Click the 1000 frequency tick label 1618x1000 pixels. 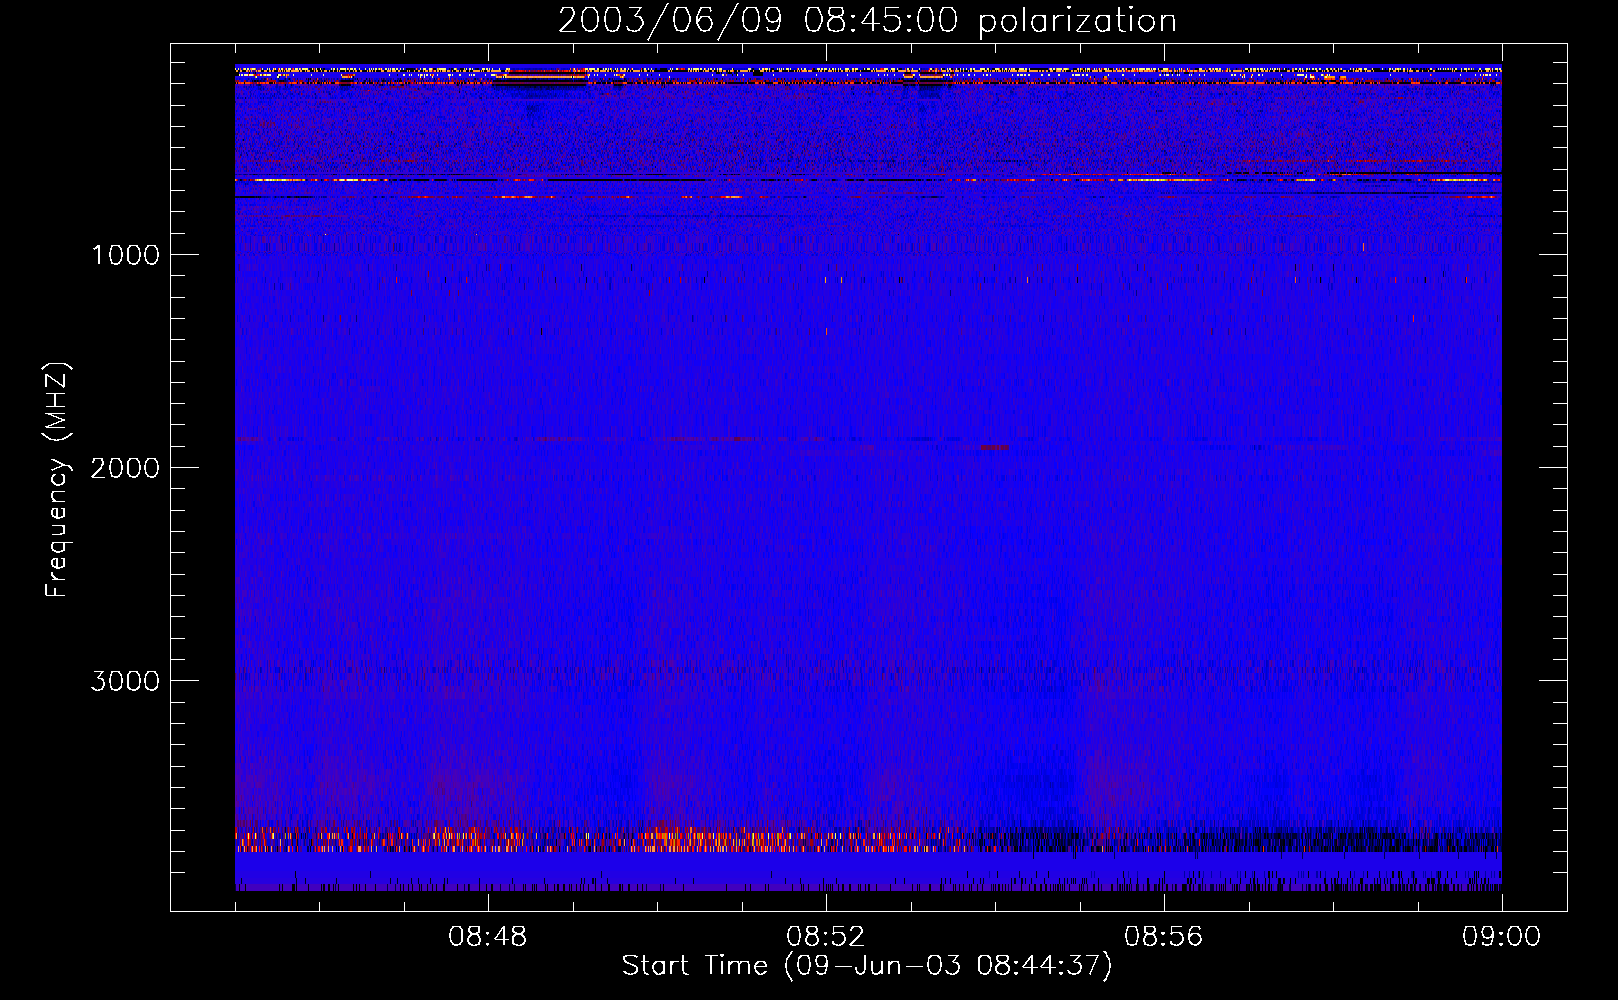(125, 255)
